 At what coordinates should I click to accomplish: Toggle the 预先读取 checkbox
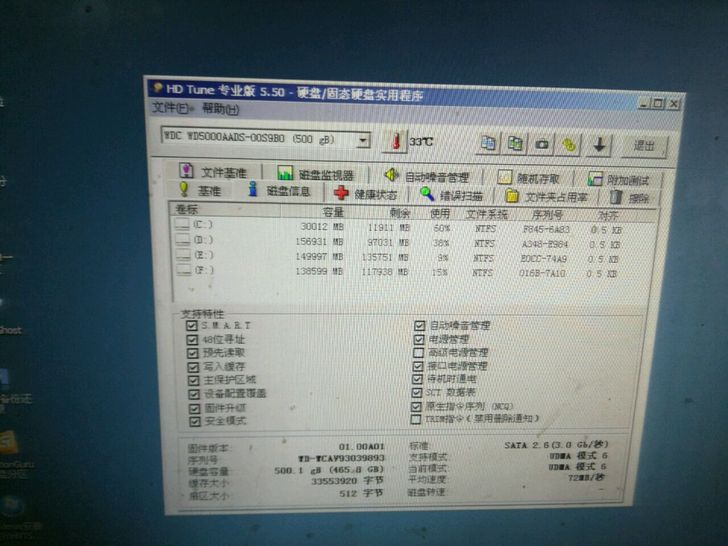(192, 353)
